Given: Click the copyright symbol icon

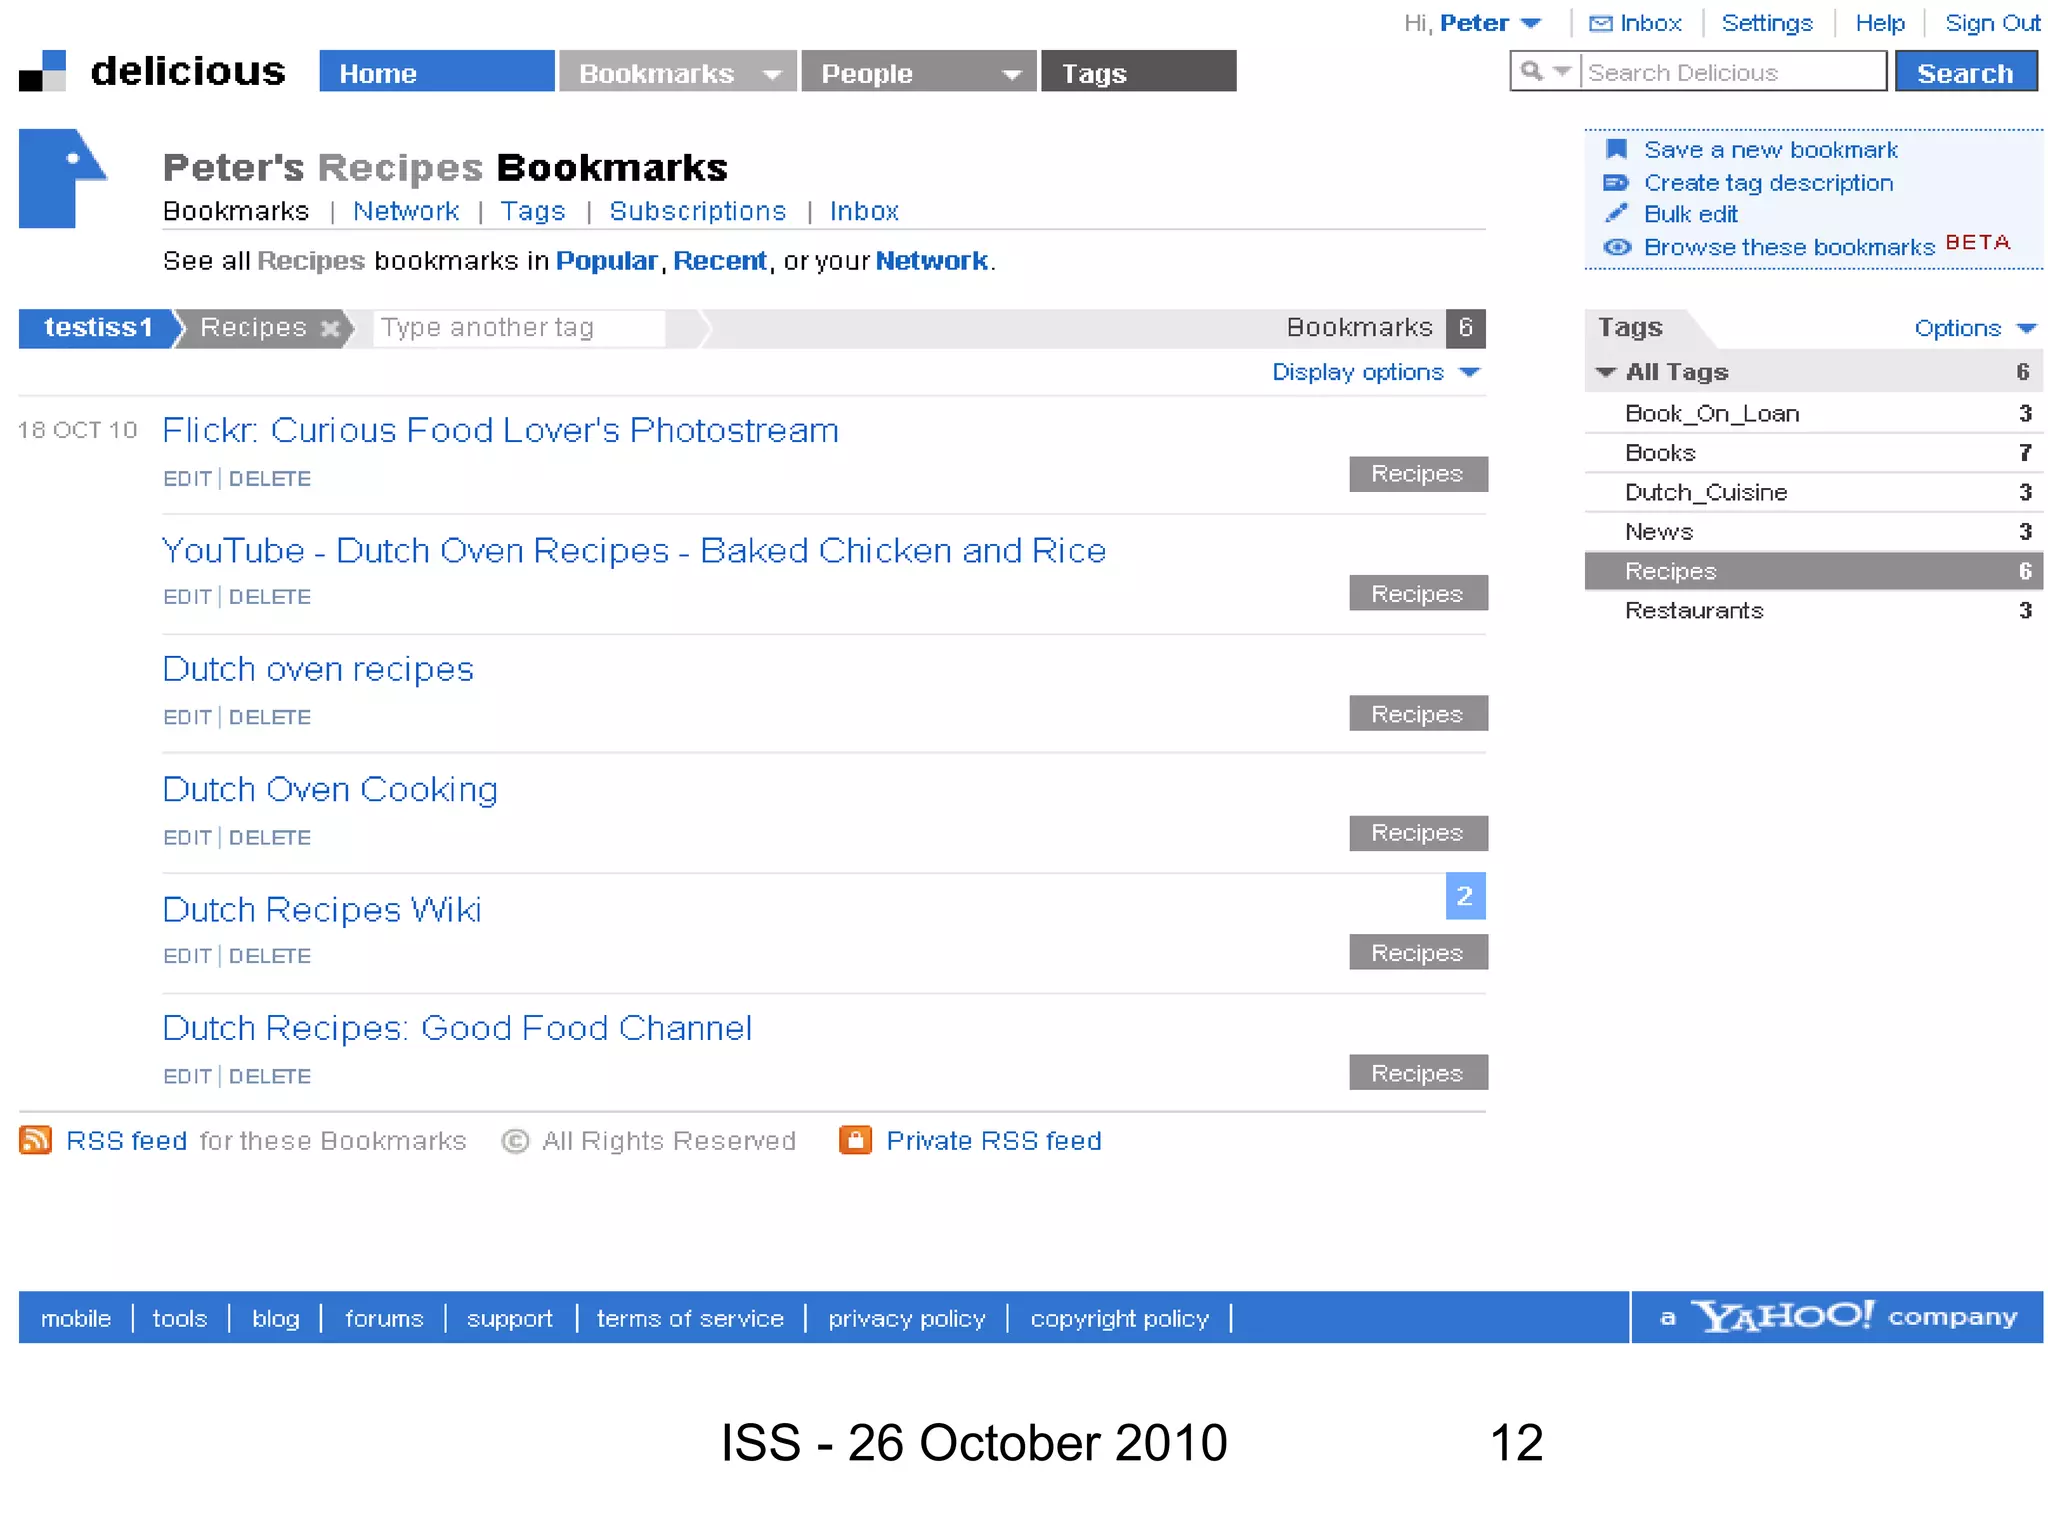Looking at the screenshot, I should click(515, 1141).
